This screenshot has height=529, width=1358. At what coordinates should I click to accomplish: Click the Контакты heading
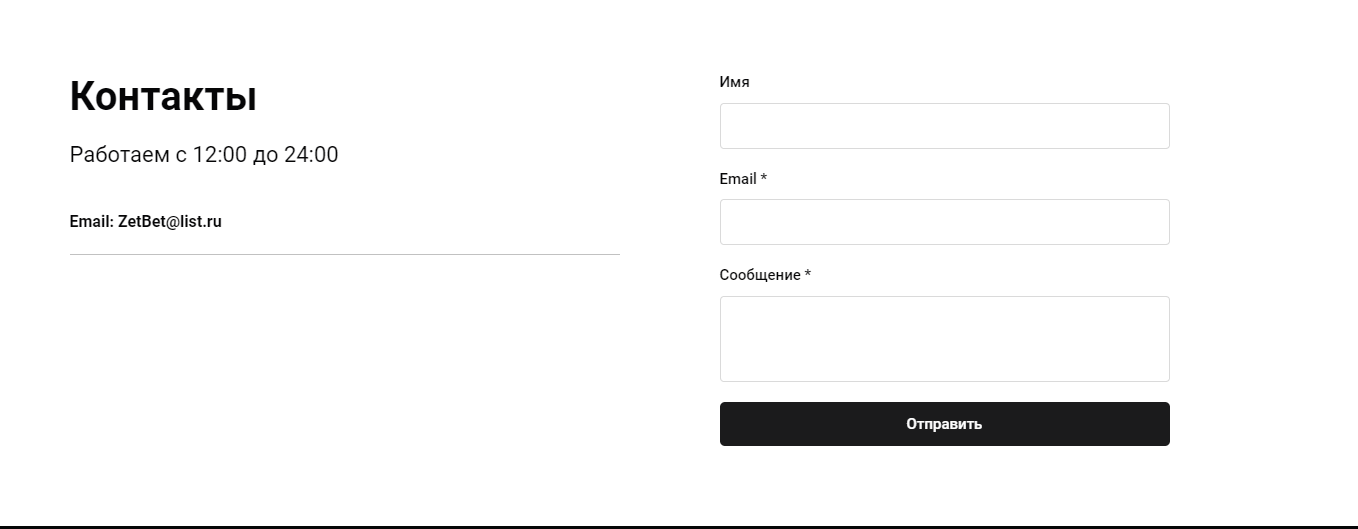click(163, 97)
